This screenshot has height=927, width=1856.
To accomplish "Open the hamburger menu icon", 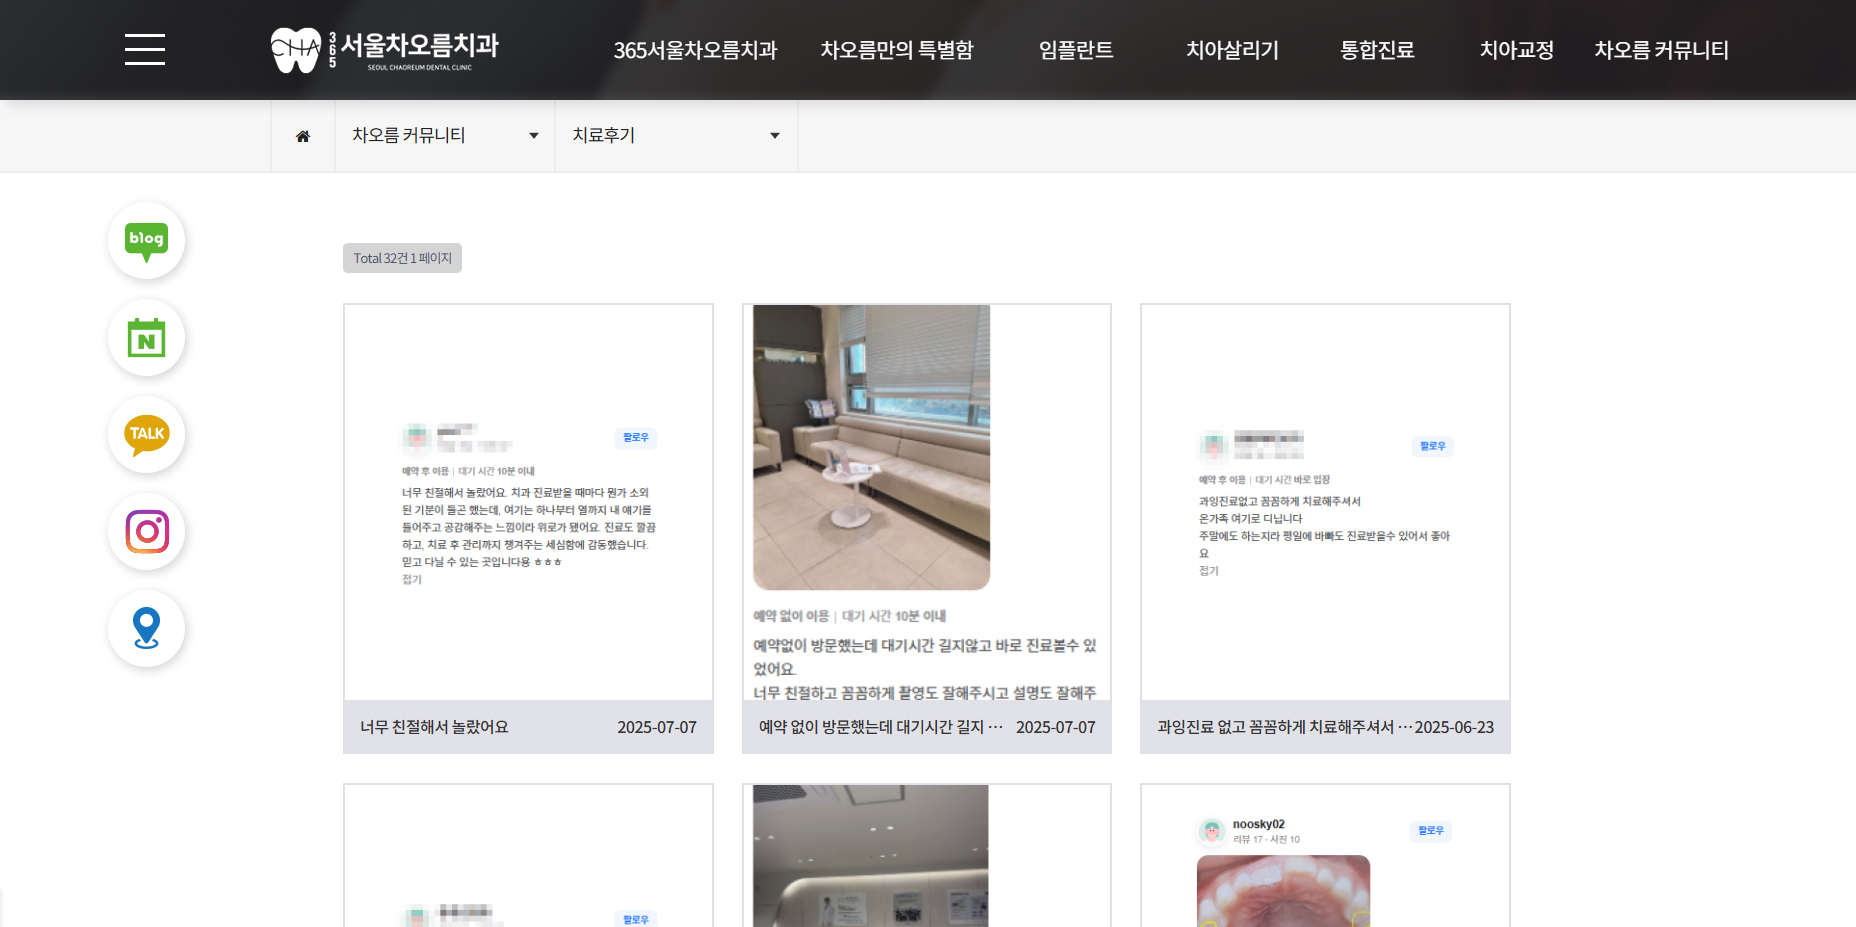I will click(145, 49).
